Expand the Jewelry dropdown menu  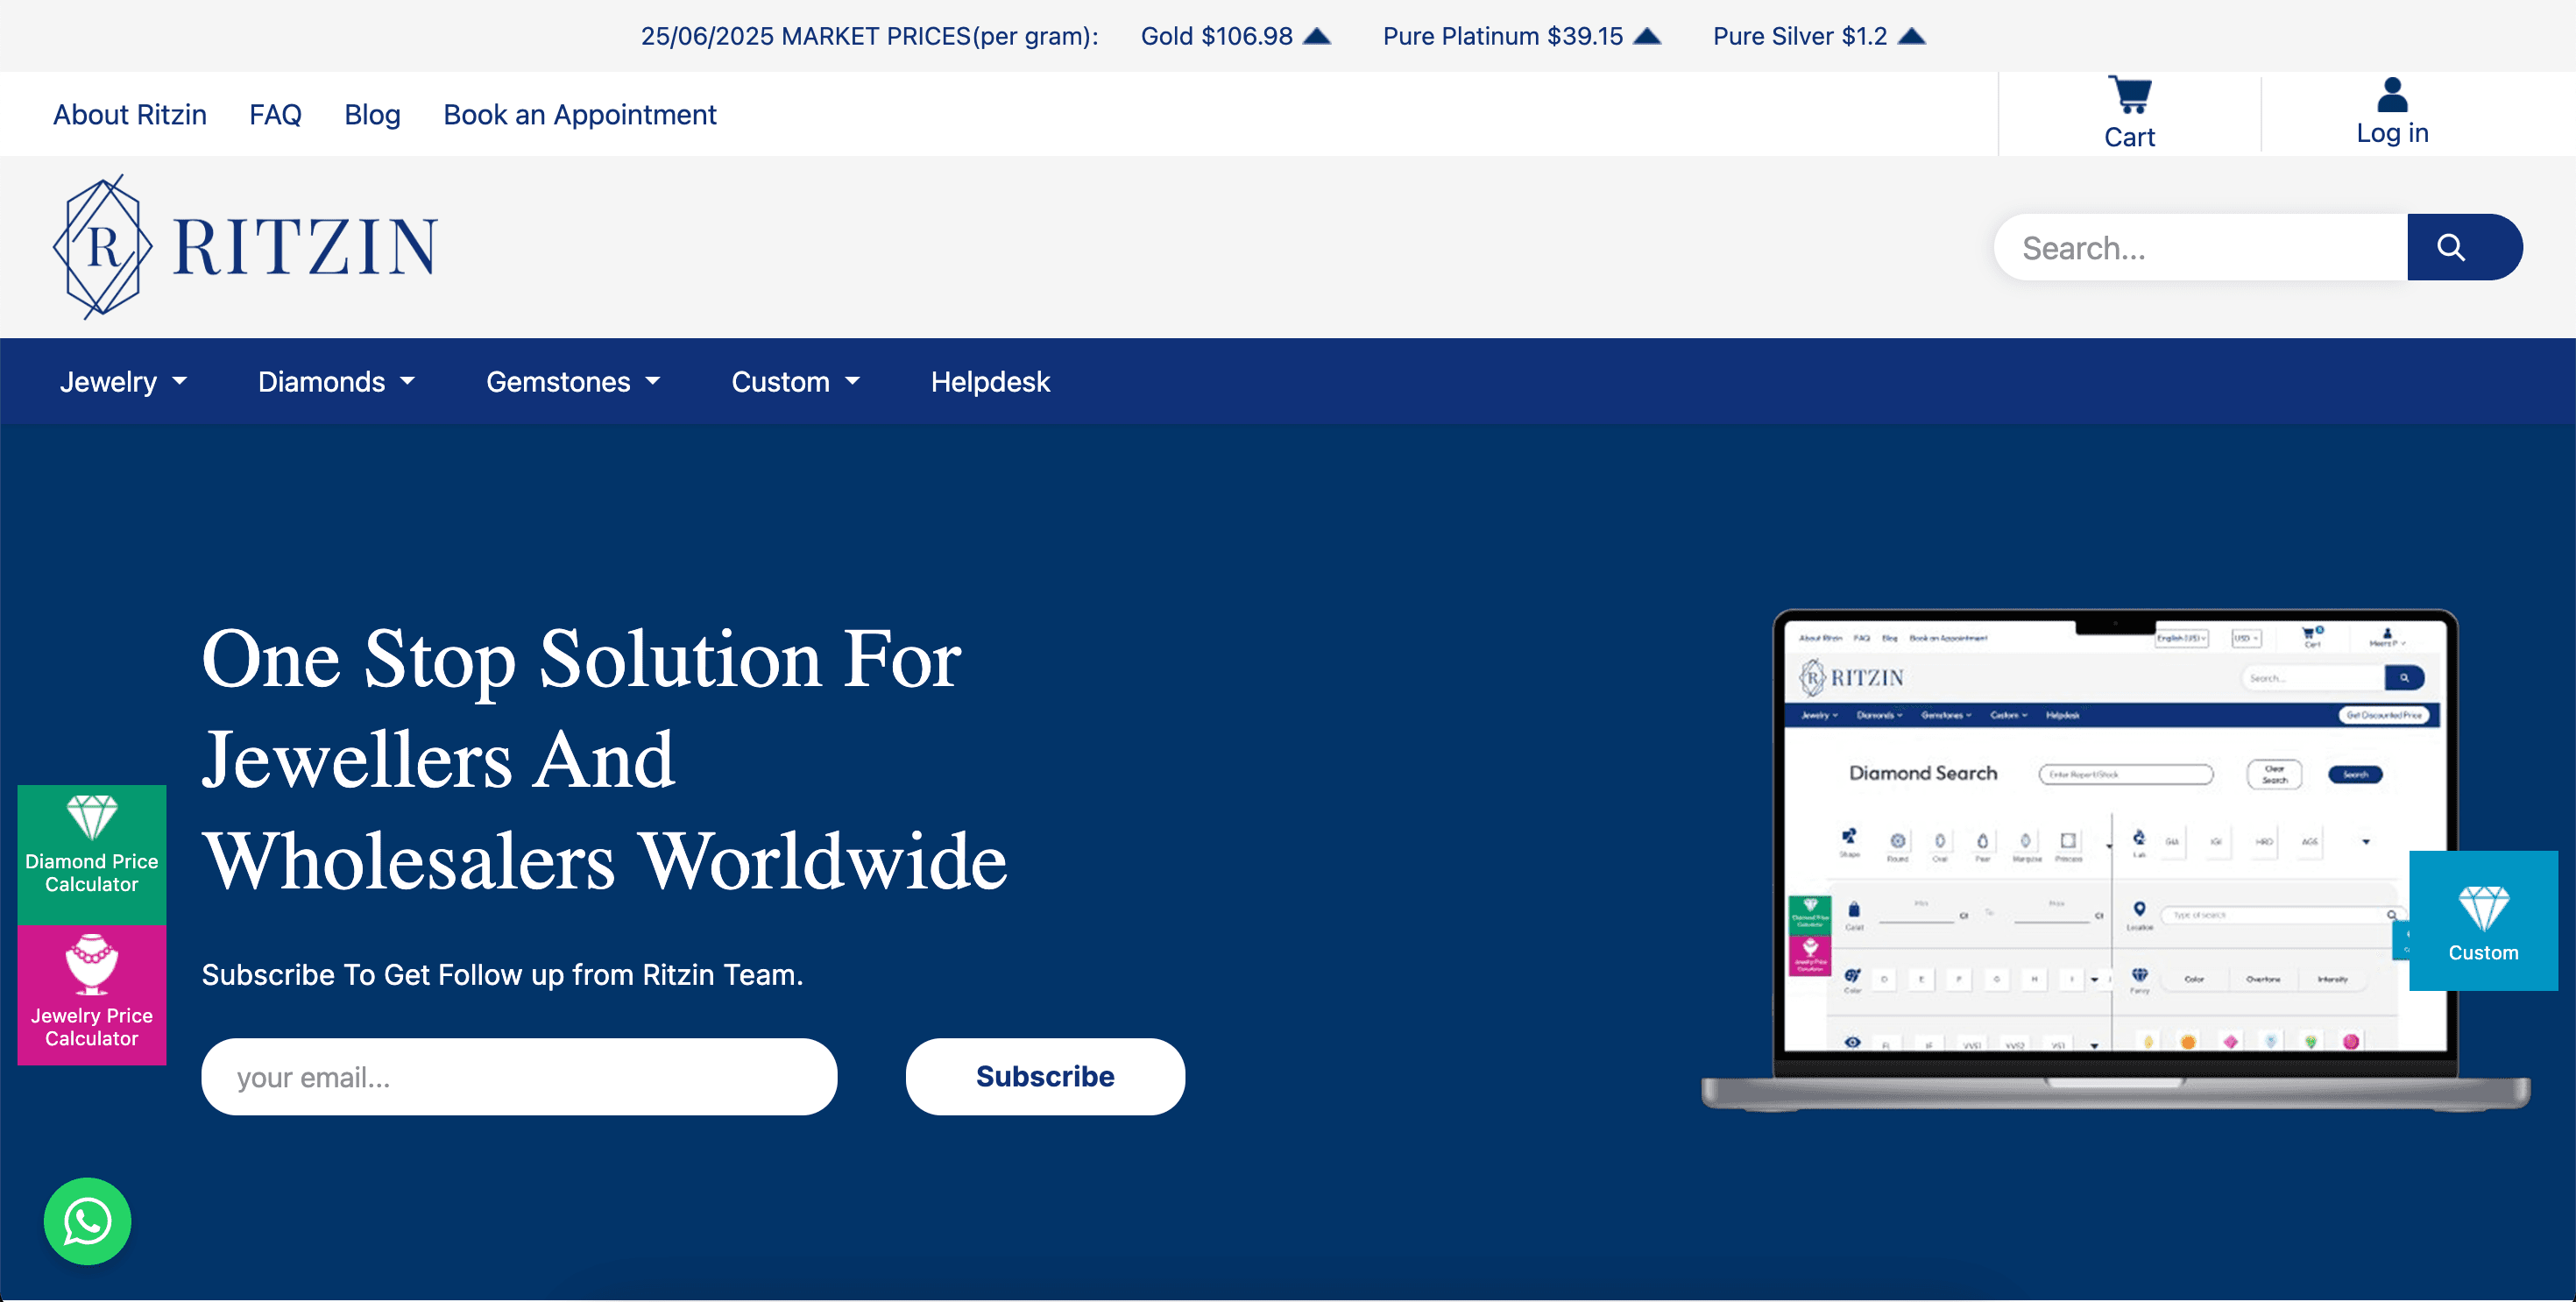pos(123,382)
